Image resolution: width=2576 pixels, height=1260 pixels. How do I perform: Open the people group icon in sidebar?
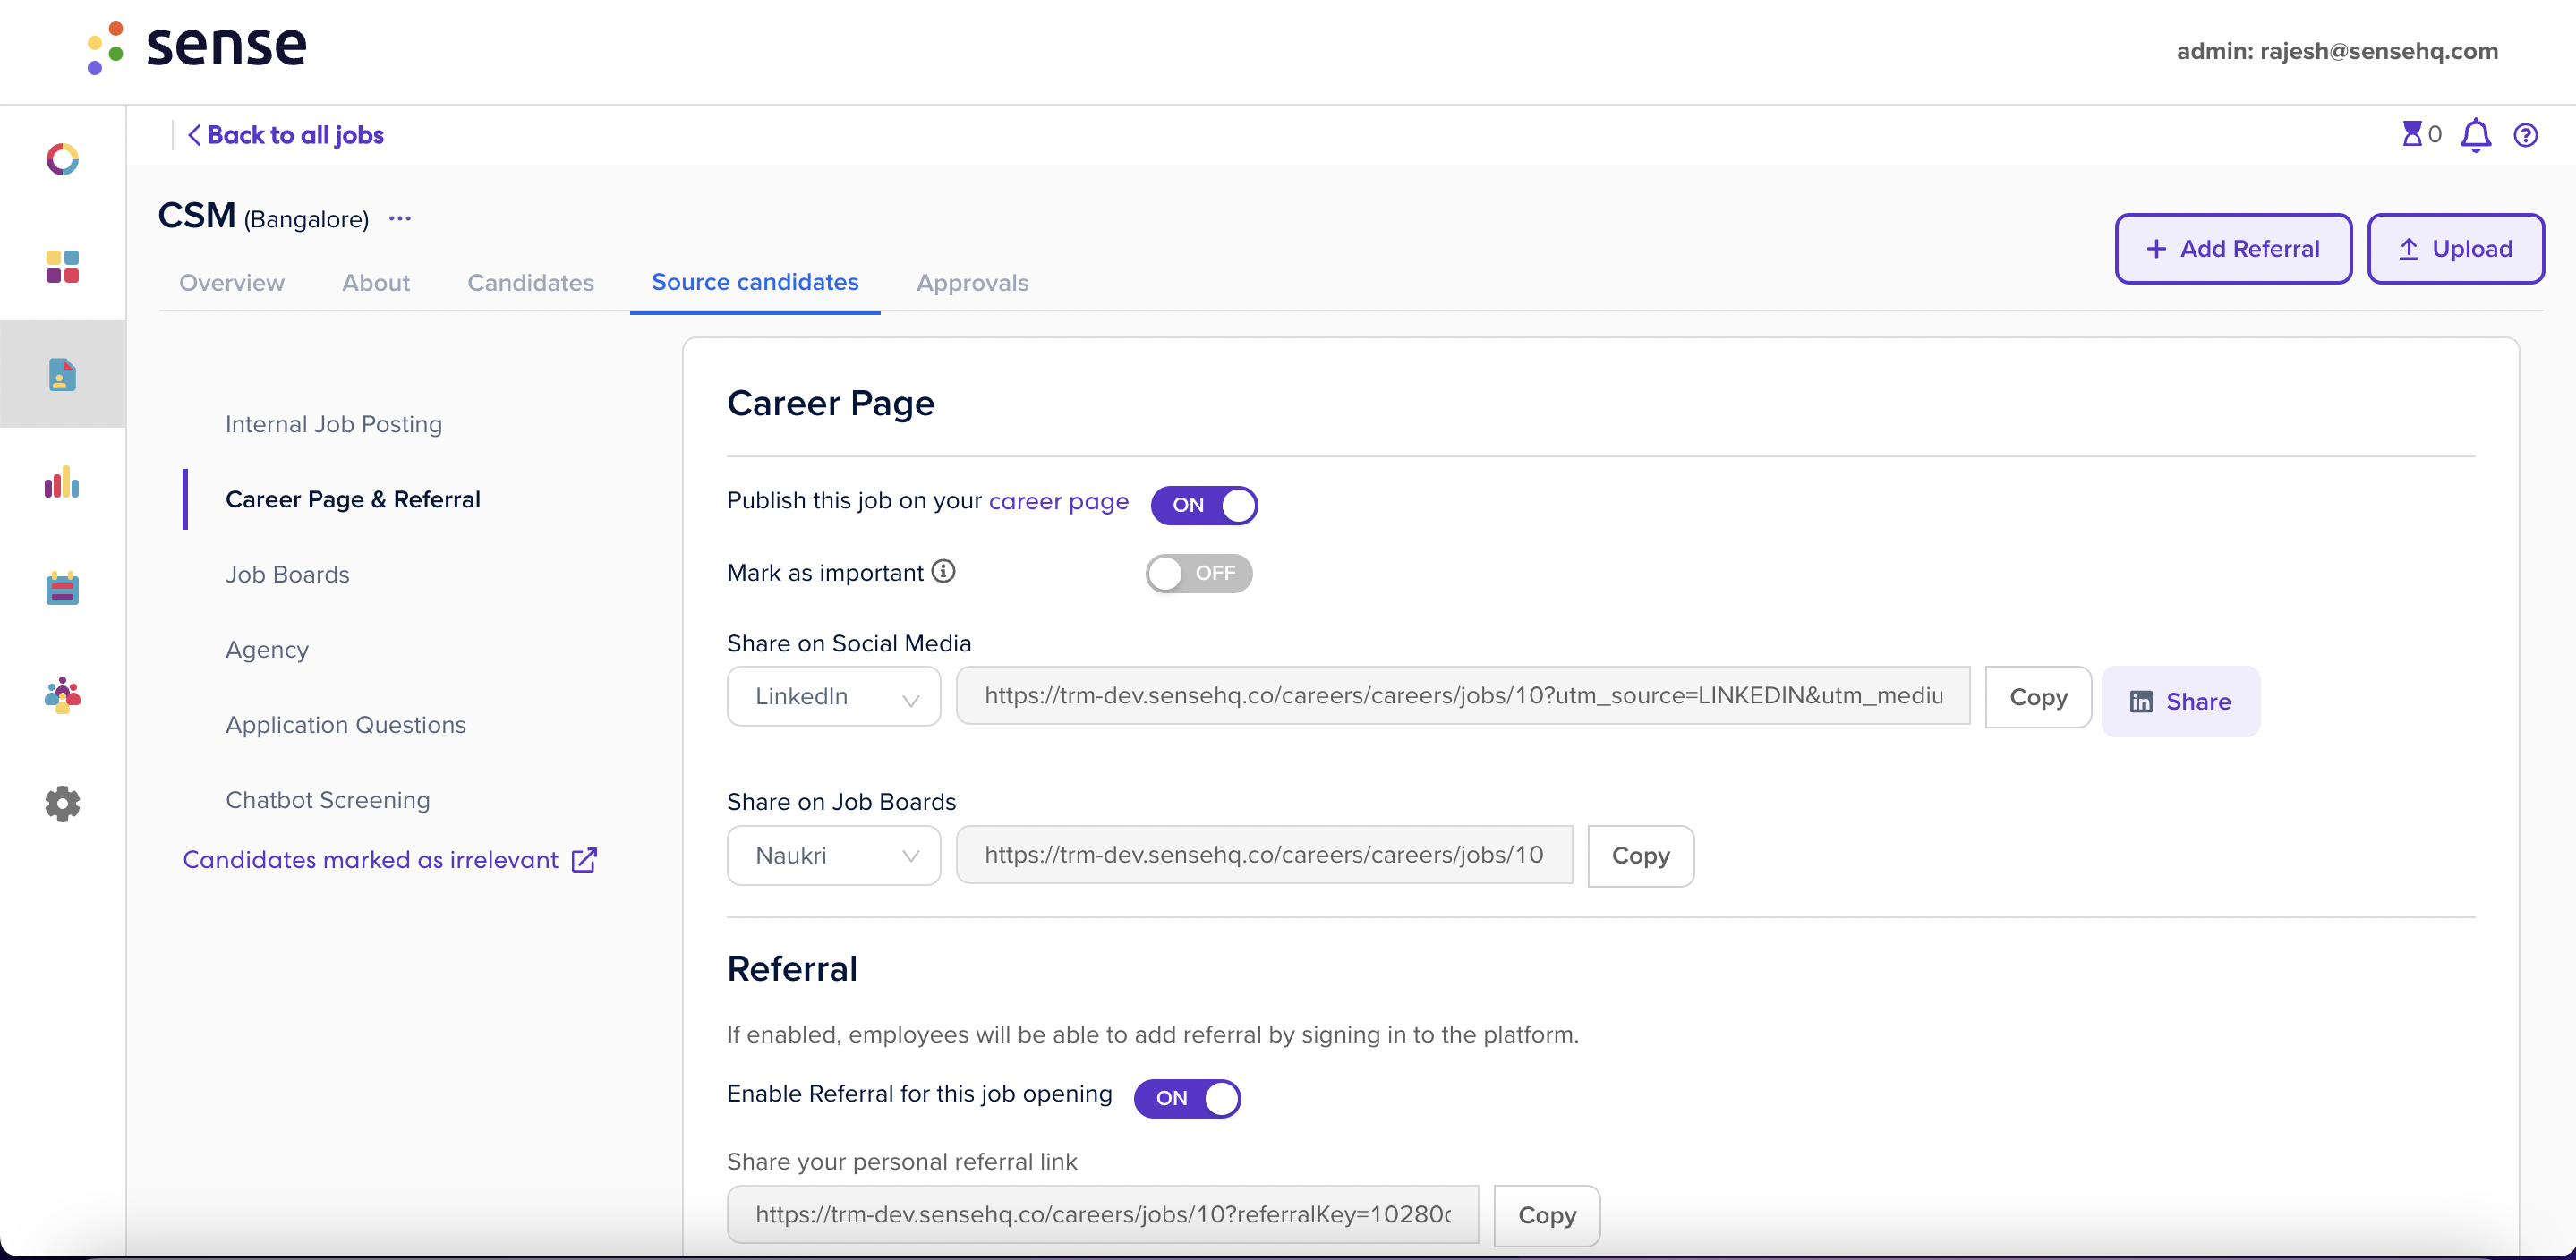pos(62,695)
